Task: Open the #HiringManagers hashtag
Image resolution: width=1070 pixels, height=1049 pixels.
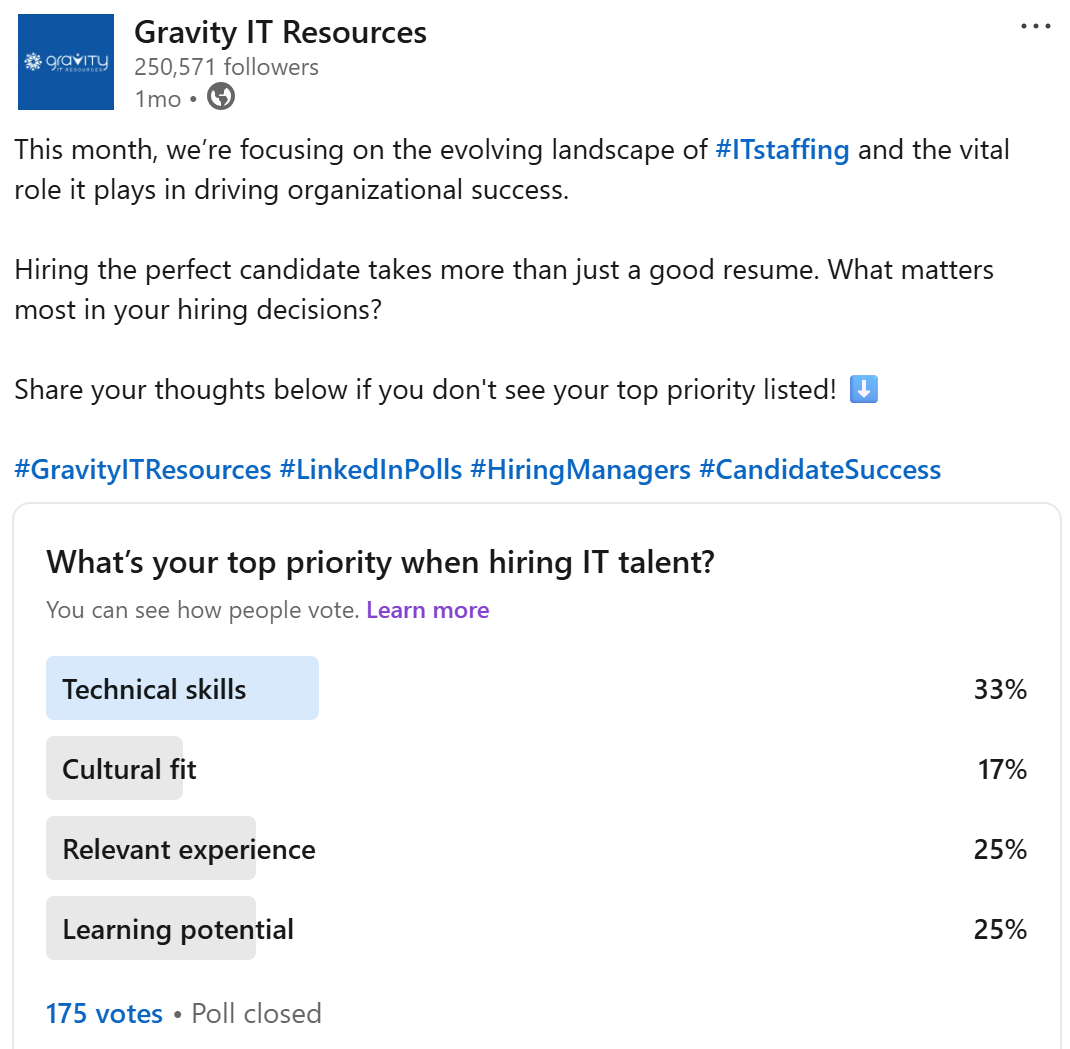Action: [x=580, y=470]
